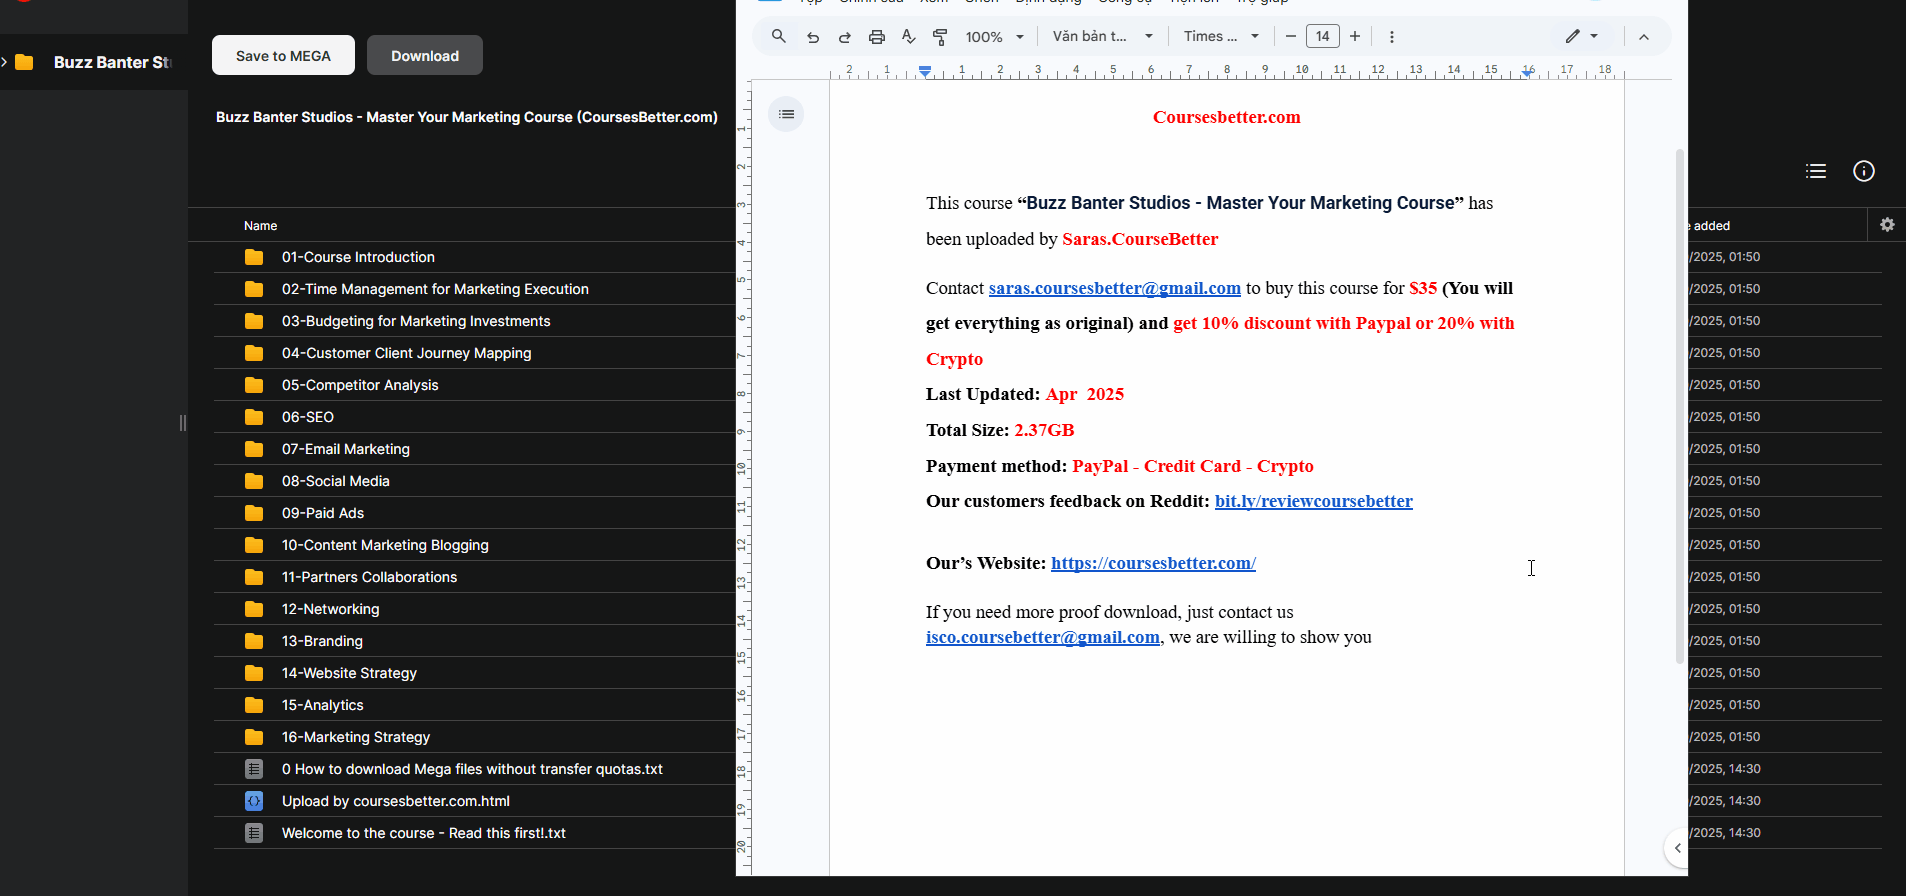This screenshot has height=896, width=1906.
Task: Open the three-dot more options menu
Action: tap(1392, 37)
